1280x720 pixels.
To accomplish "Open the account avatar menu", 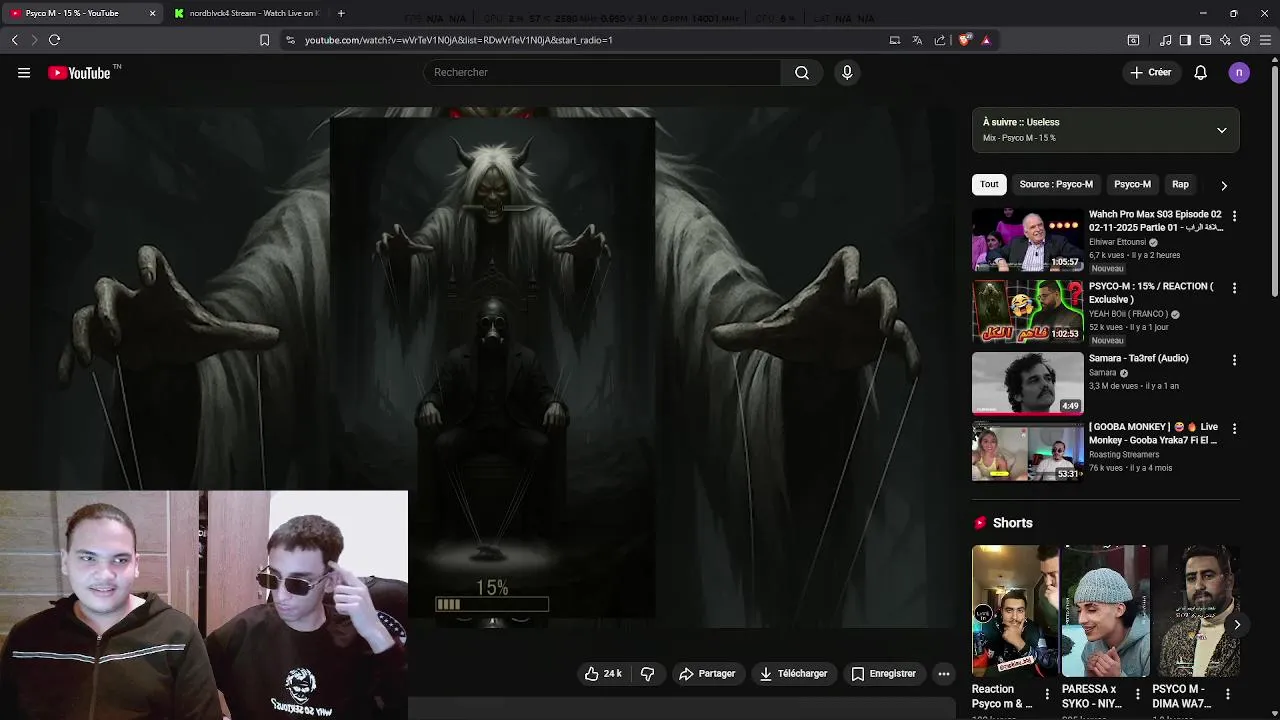I will click(1239, 72).
